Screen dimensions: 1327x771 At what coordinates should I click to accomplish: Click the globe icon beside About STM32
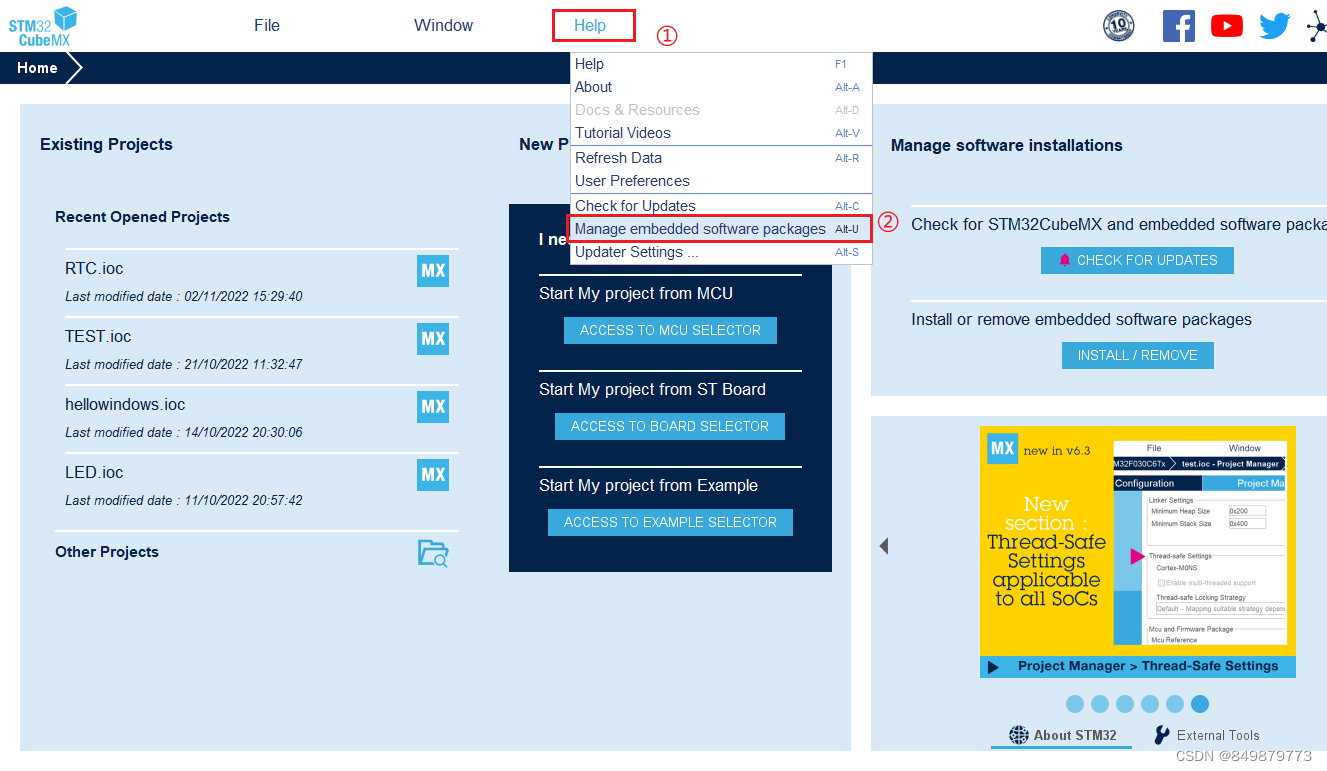pos(1018,735)
